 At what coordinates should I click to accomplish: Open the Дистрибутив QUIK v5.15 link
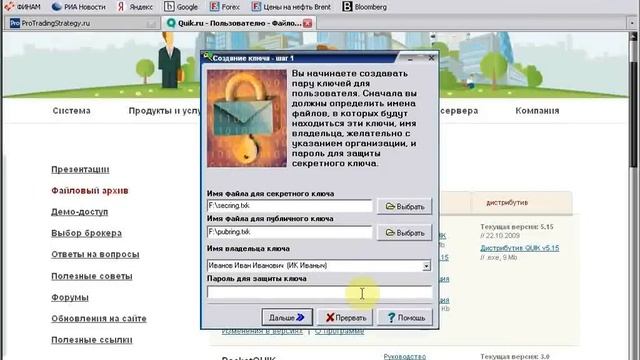click(520, 248)
